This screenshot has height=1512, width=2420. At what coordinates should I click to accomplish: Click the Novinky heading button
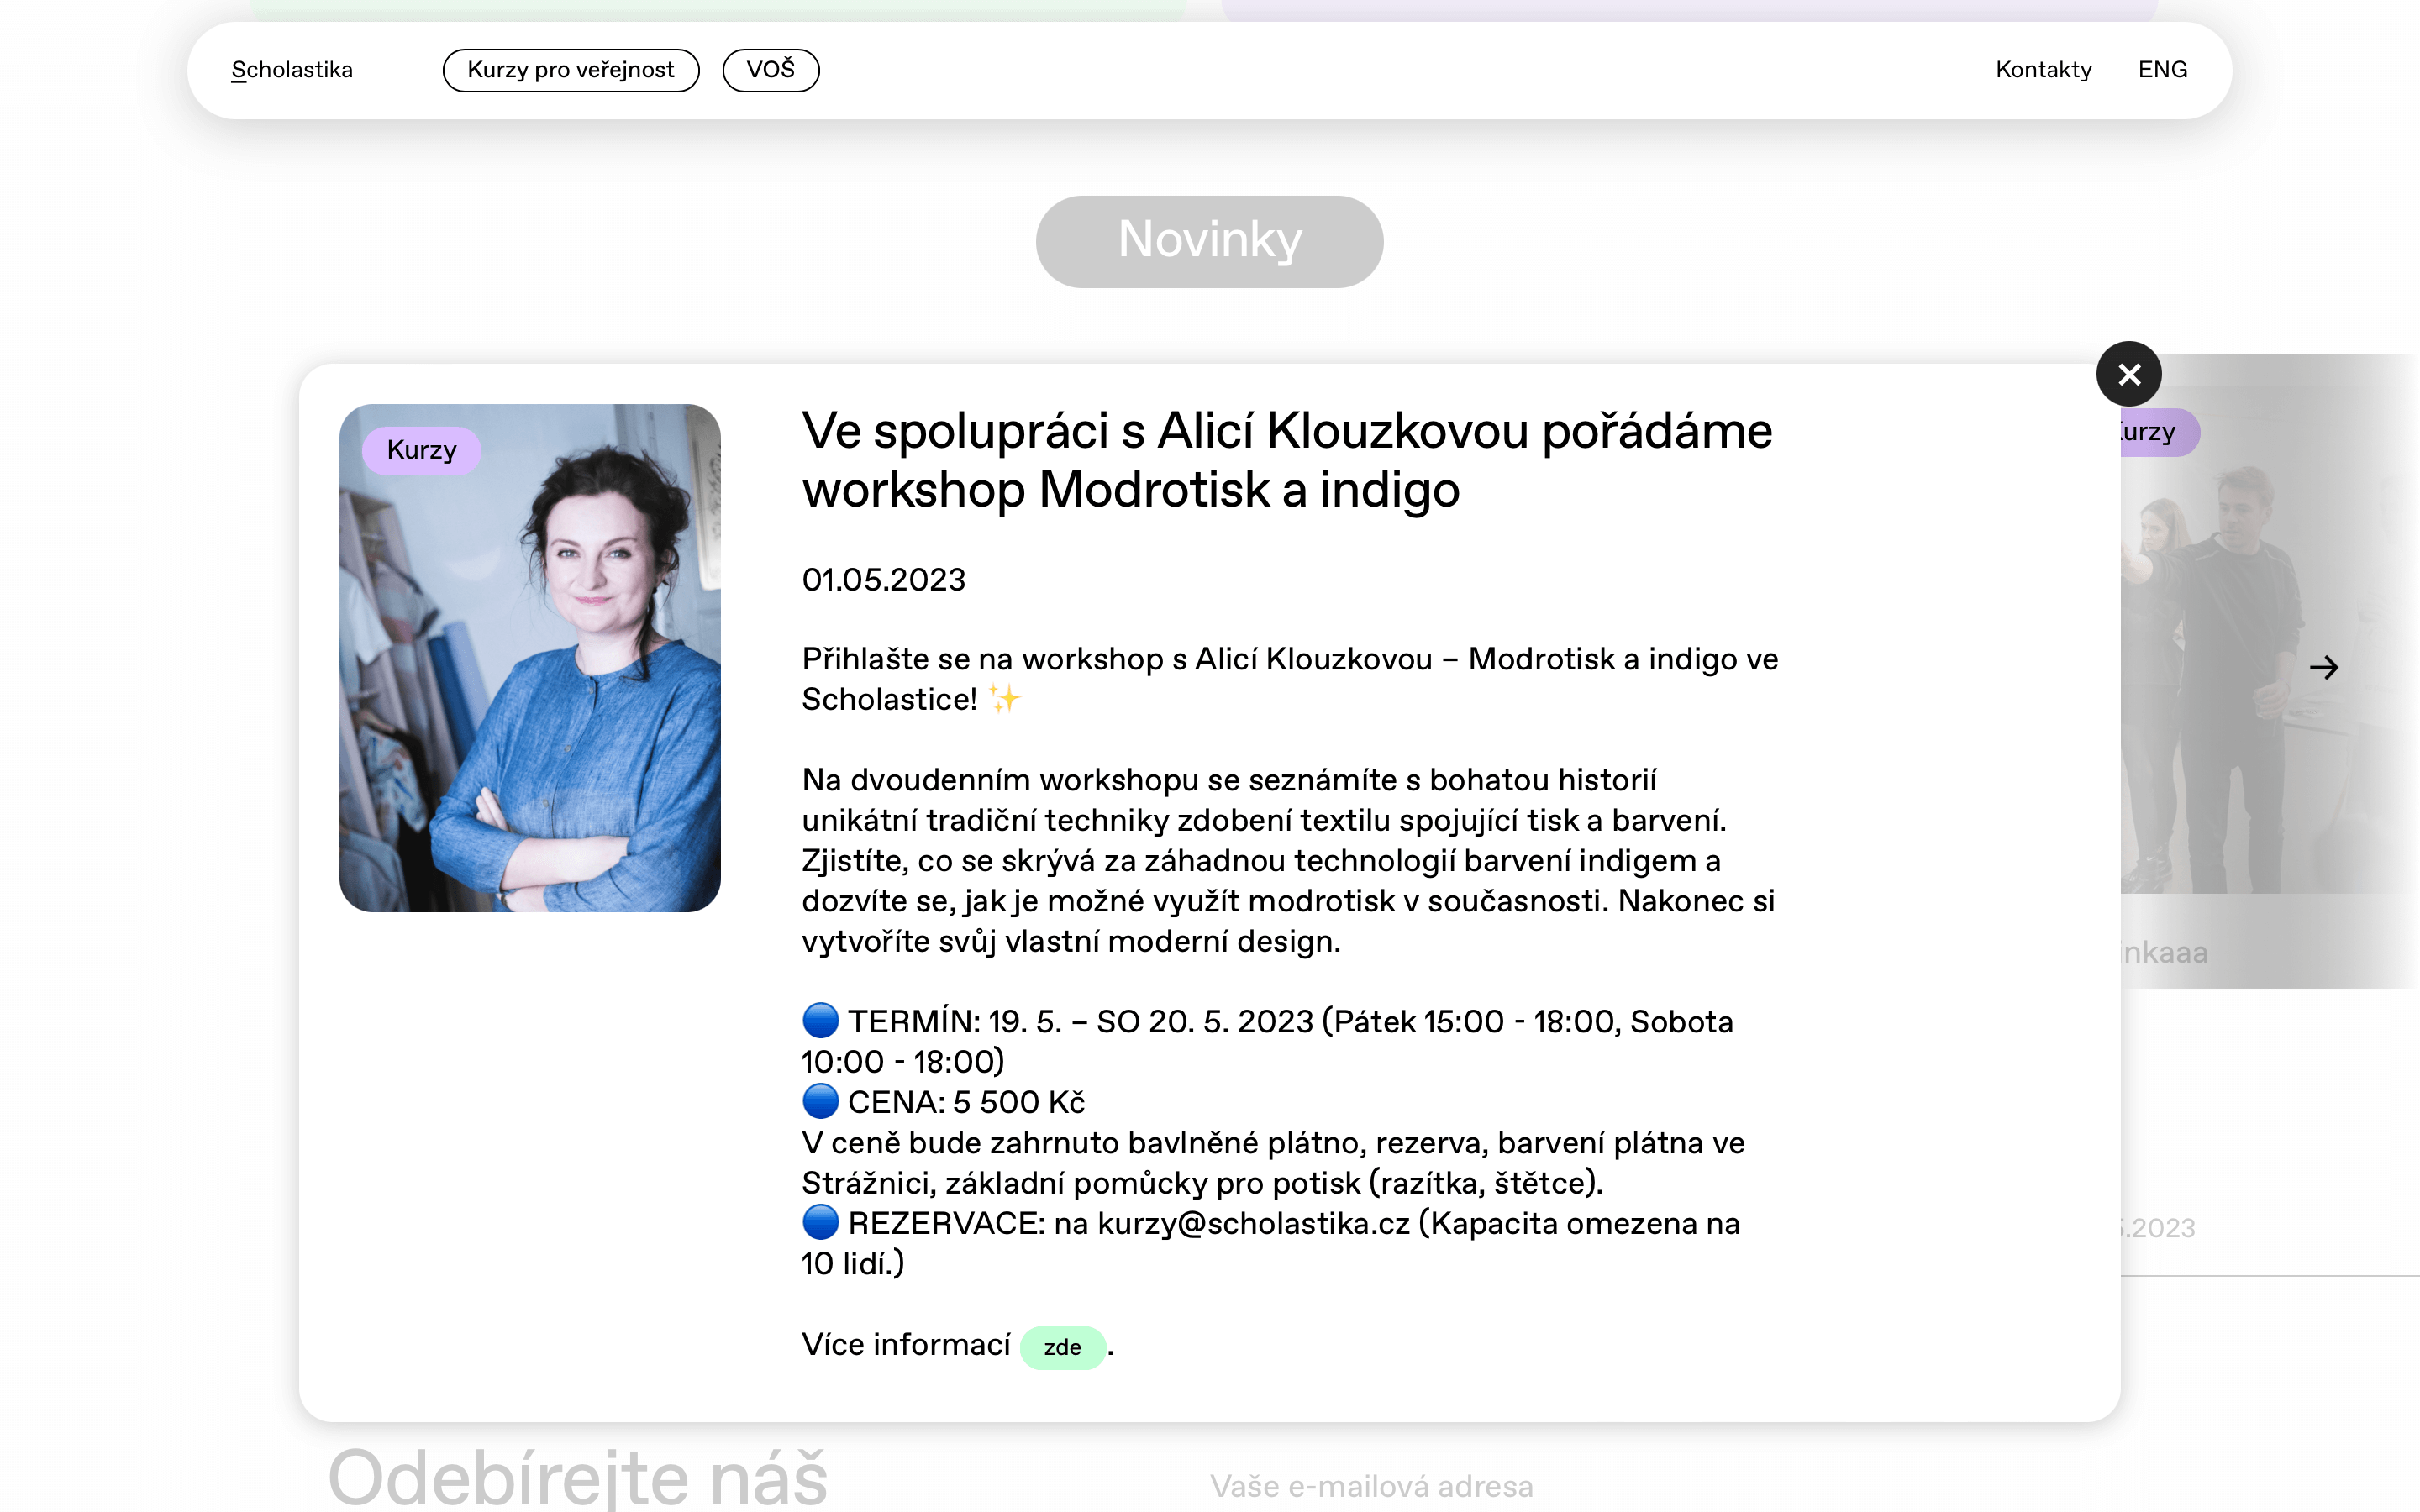tap(1210, 241)
